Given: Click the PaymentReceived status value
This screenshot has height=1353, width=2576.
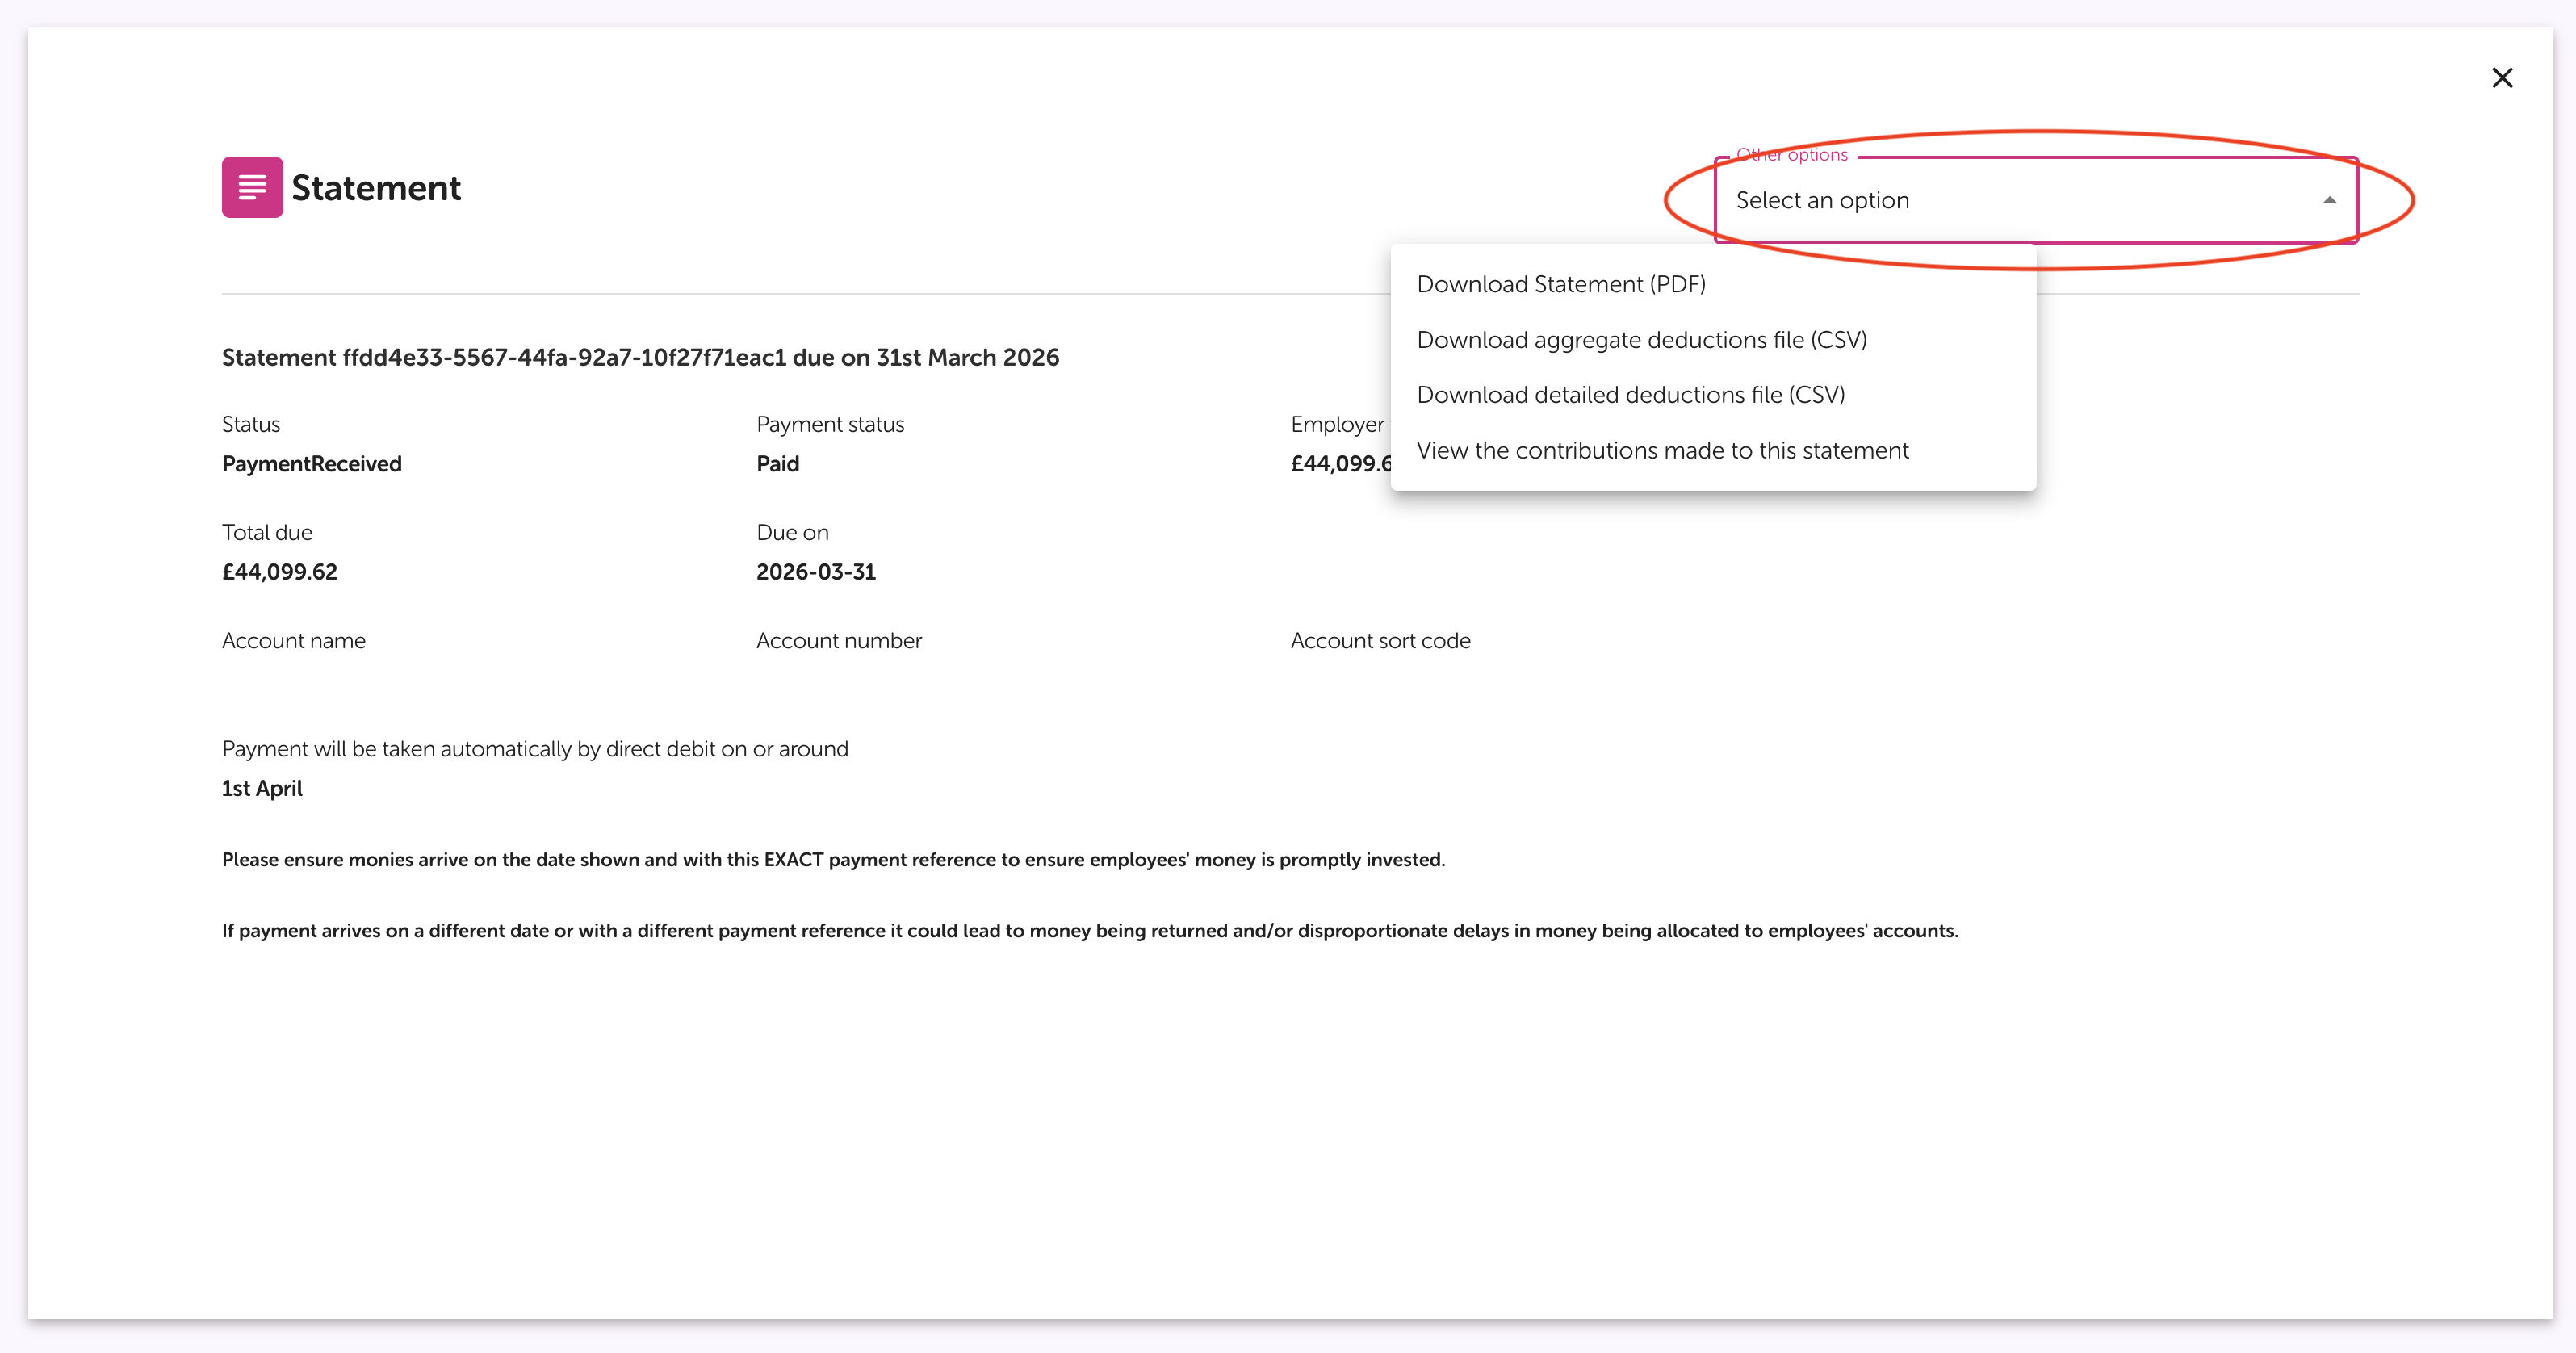Looking at the screenshot, I should [312, 464].
